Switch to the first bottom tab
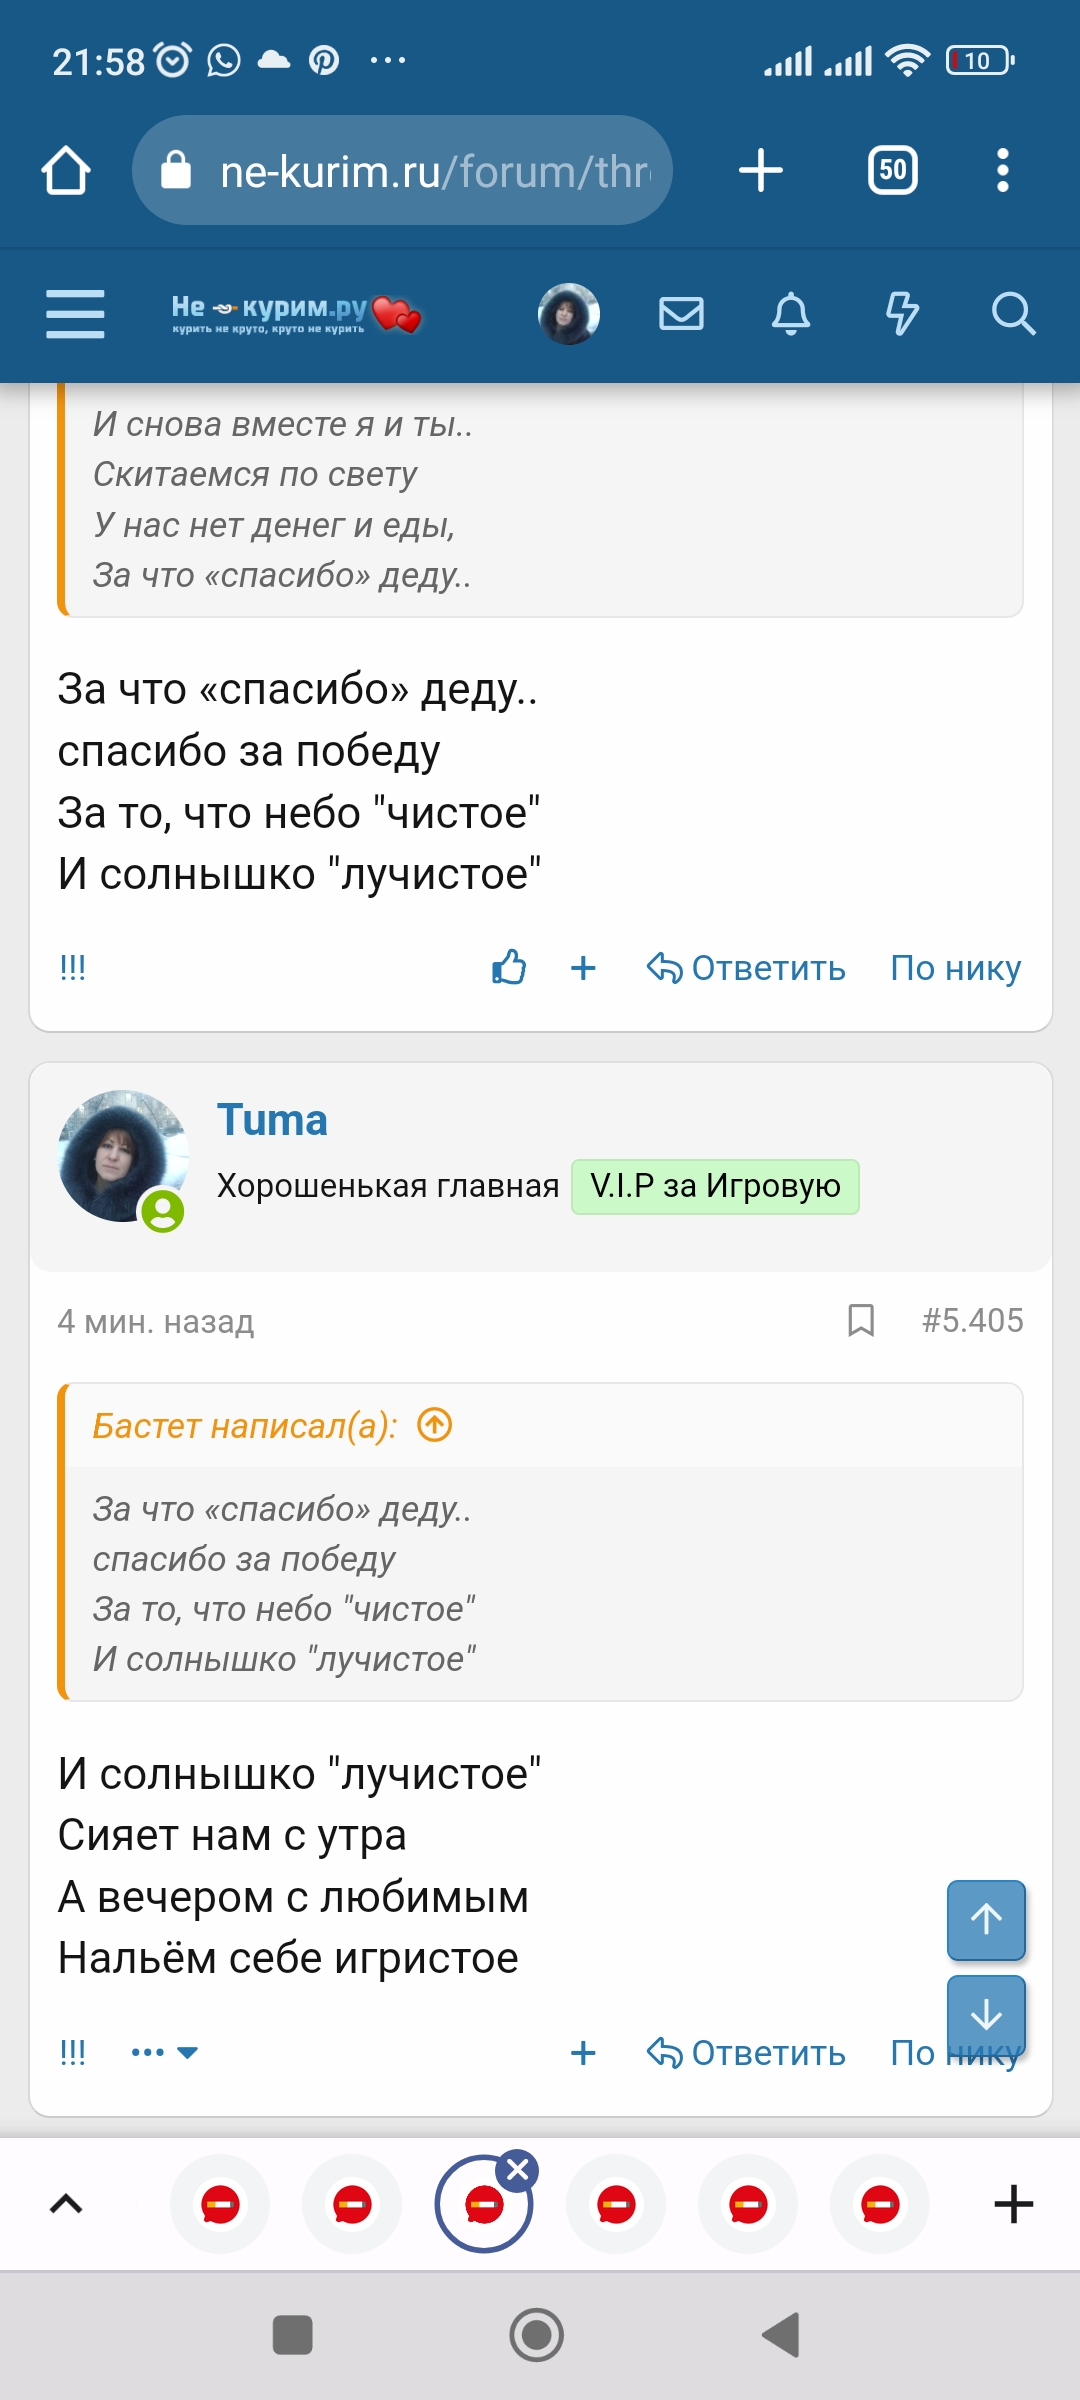This screenshot has height=2400, width=1080. click(220, 2204)
